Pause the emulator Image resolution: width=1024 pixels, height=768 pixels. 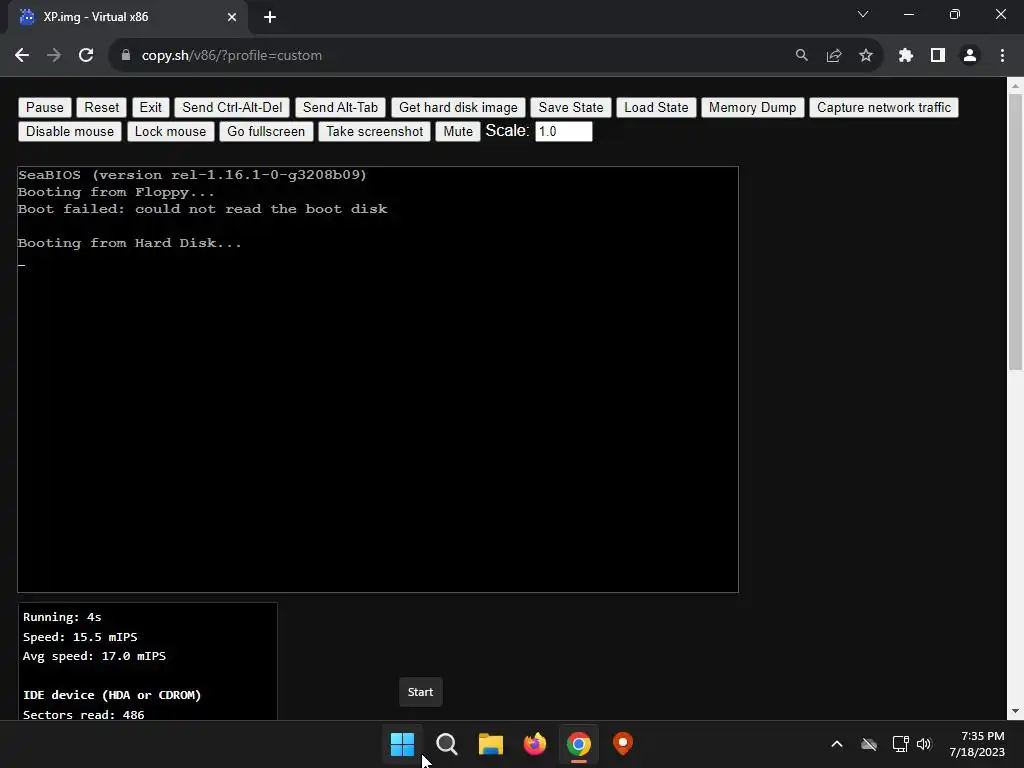coord(44,107)
